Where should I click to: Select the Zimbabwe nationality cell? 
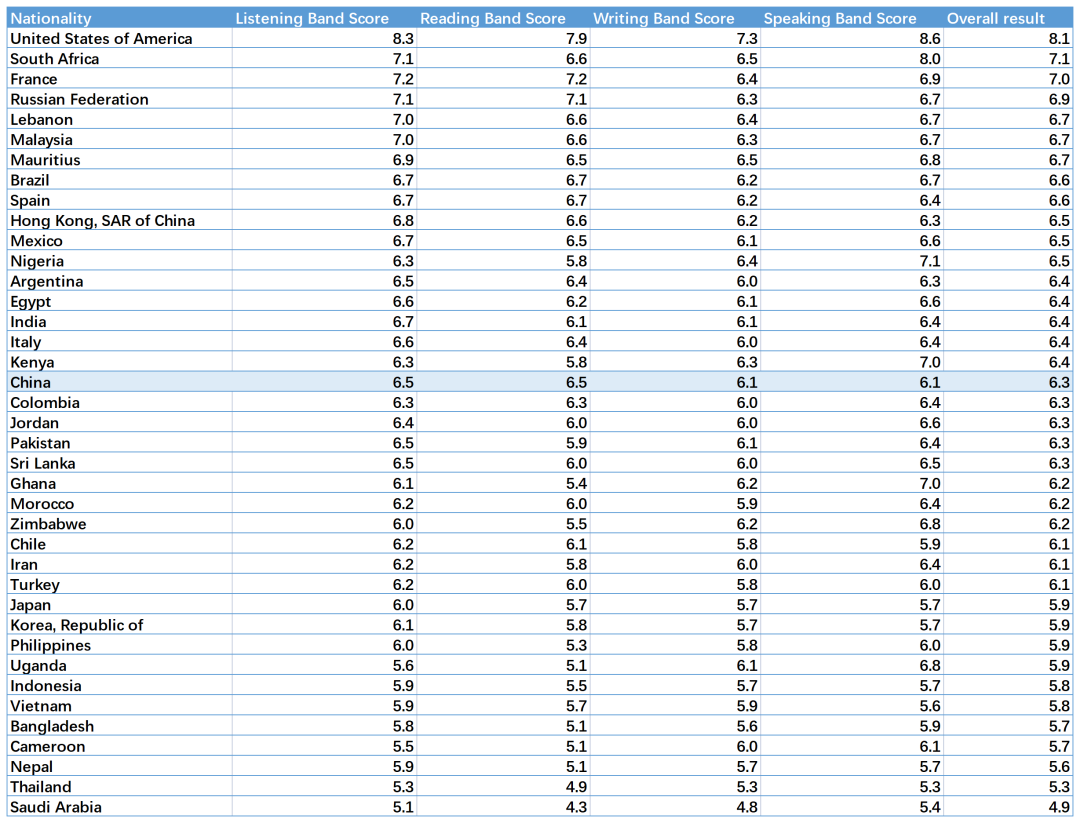coord(48,524)
